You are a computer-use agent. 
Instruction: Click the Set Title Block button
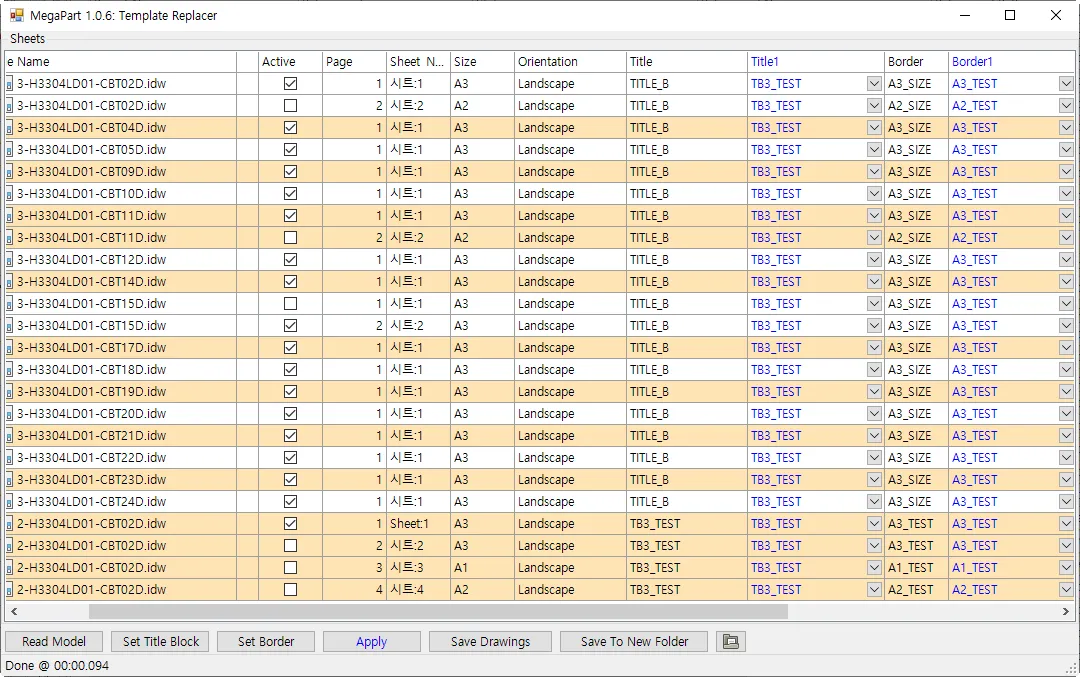point(161,642)
